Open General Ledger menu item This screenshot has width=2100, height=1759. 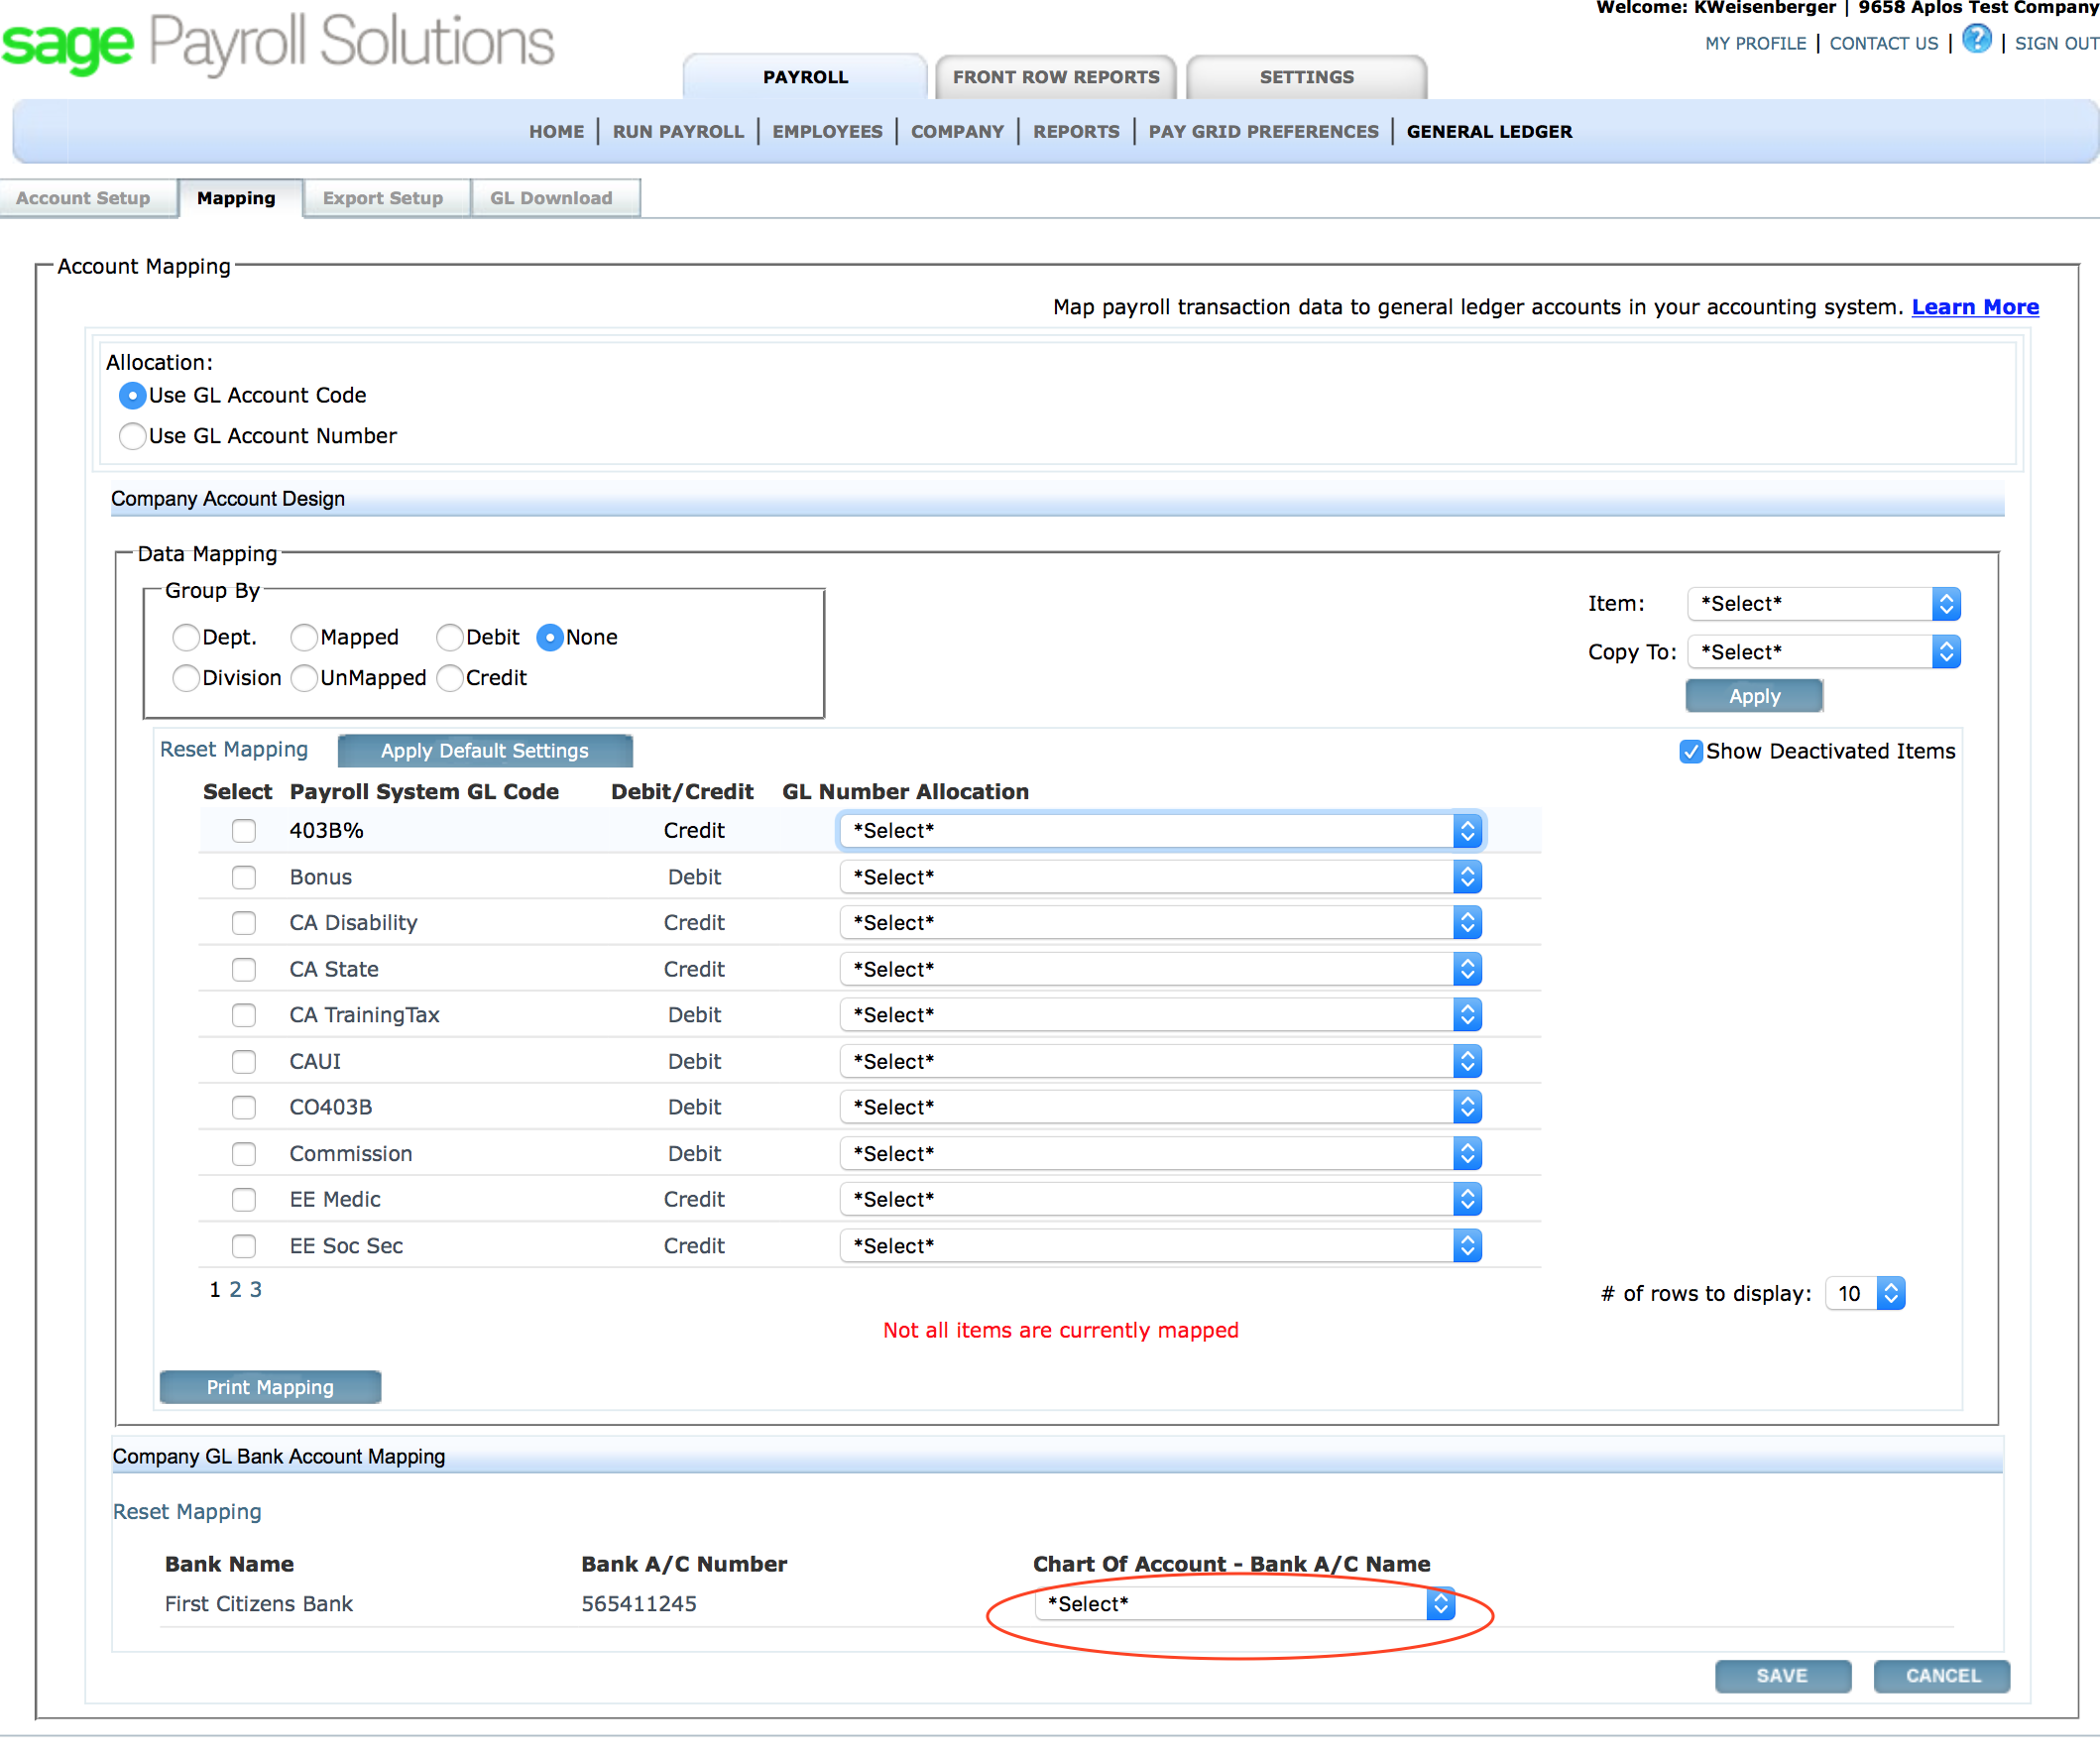(1489, 132)
